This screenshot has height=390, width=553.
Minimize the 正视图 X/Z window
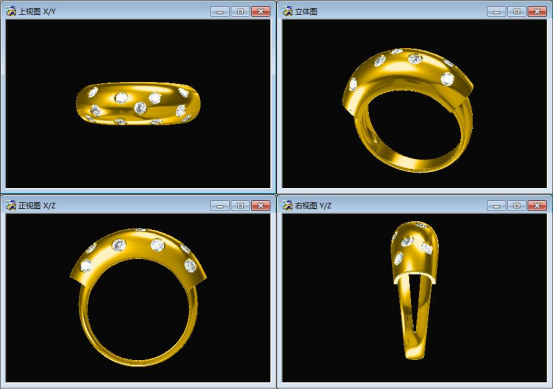pyautogui.click(x=220, y=205)
